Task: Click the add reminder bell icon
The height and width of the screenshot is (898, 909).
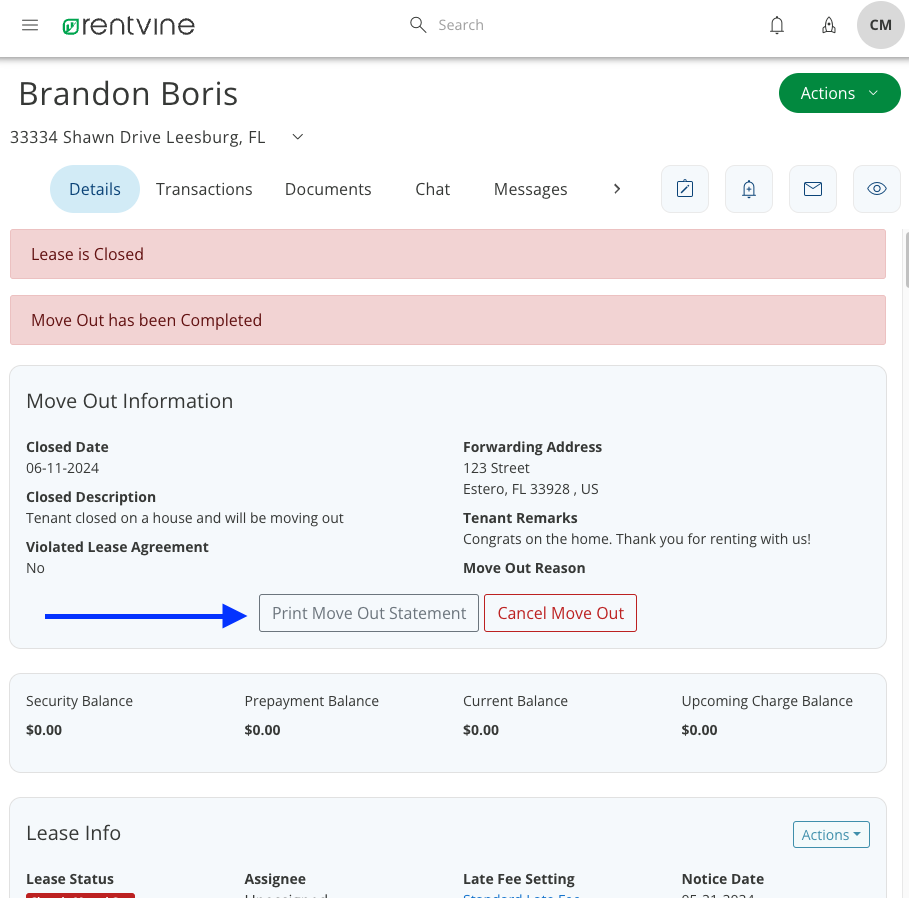Action: pos(749,189)
